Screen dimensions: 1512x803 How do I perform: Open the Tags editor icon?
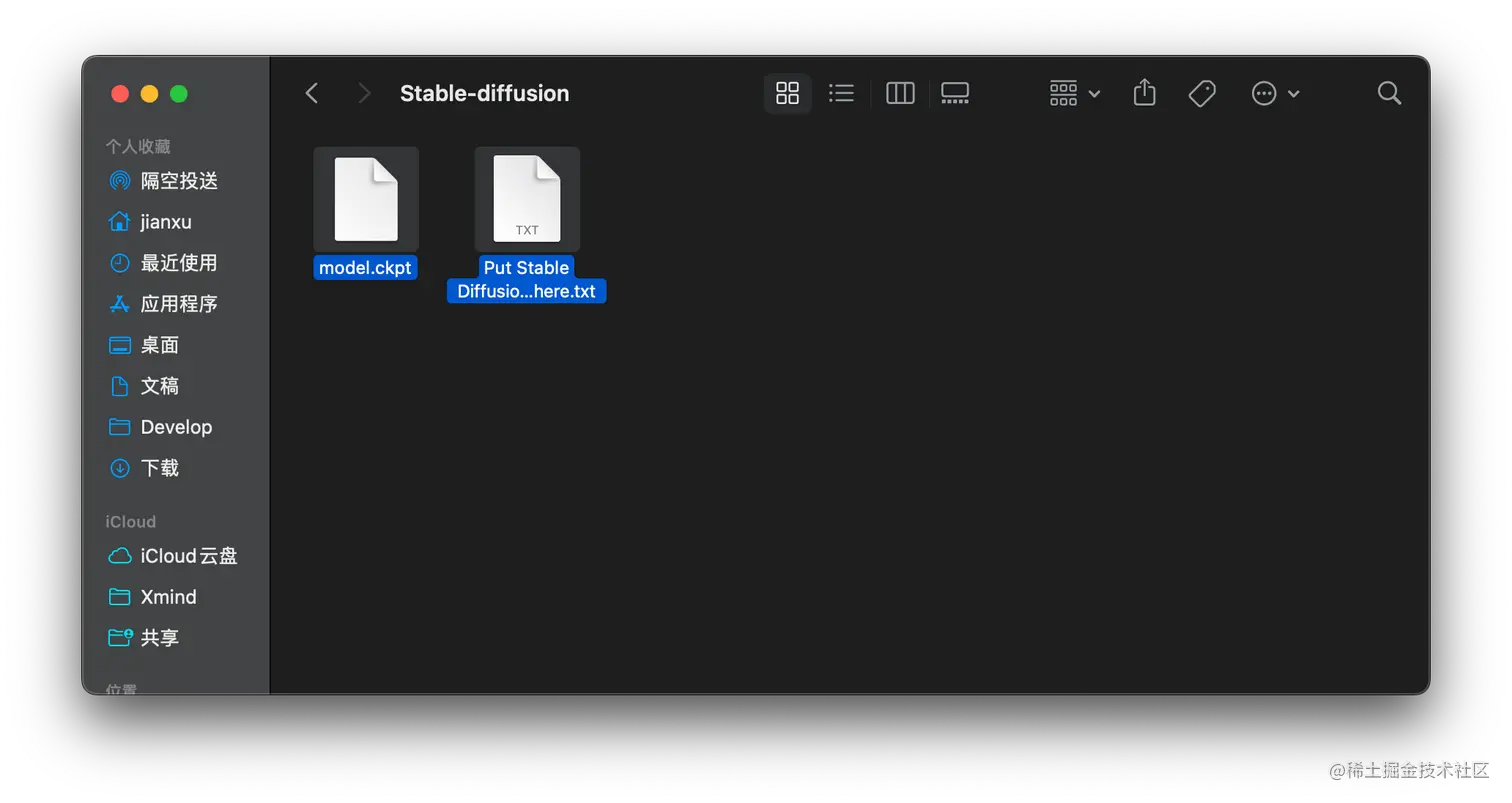tap(1202, 93)
